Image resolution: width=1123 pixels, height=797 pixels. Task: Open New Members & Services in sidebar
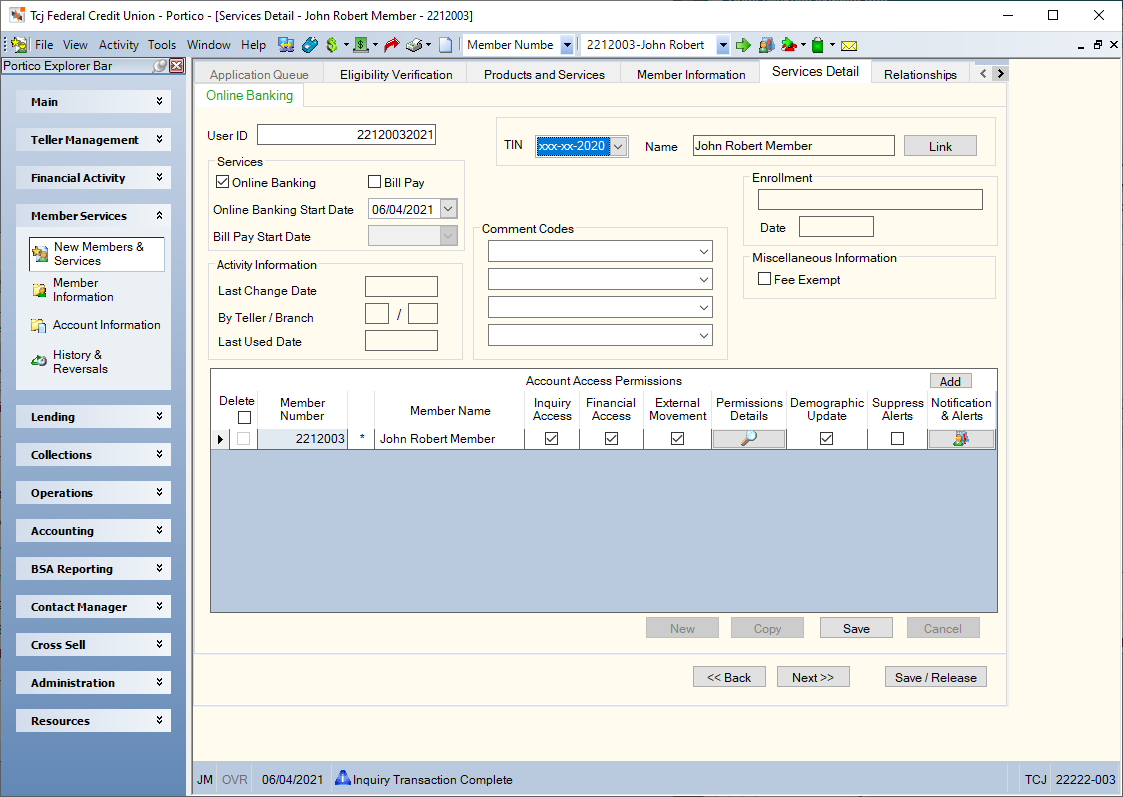coord(97,254)
